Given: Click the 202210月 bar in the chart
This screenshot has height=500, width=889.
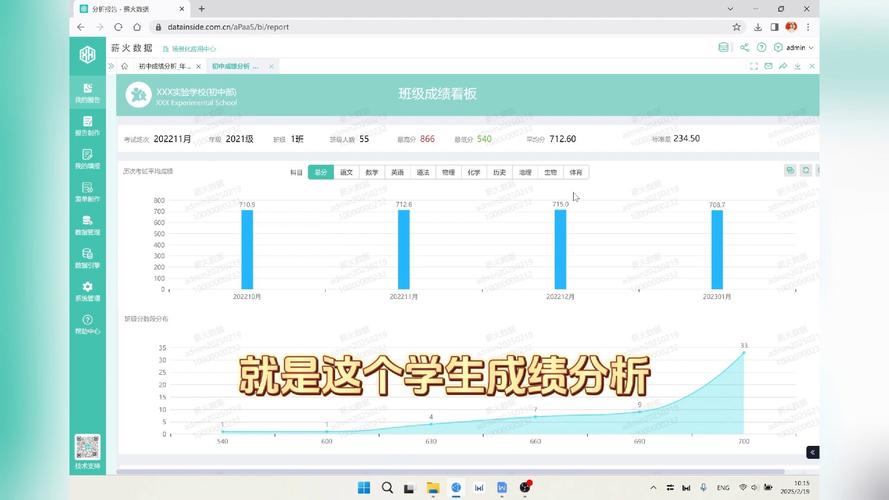Looking at the screenshot, I should (x=247, y=249).
